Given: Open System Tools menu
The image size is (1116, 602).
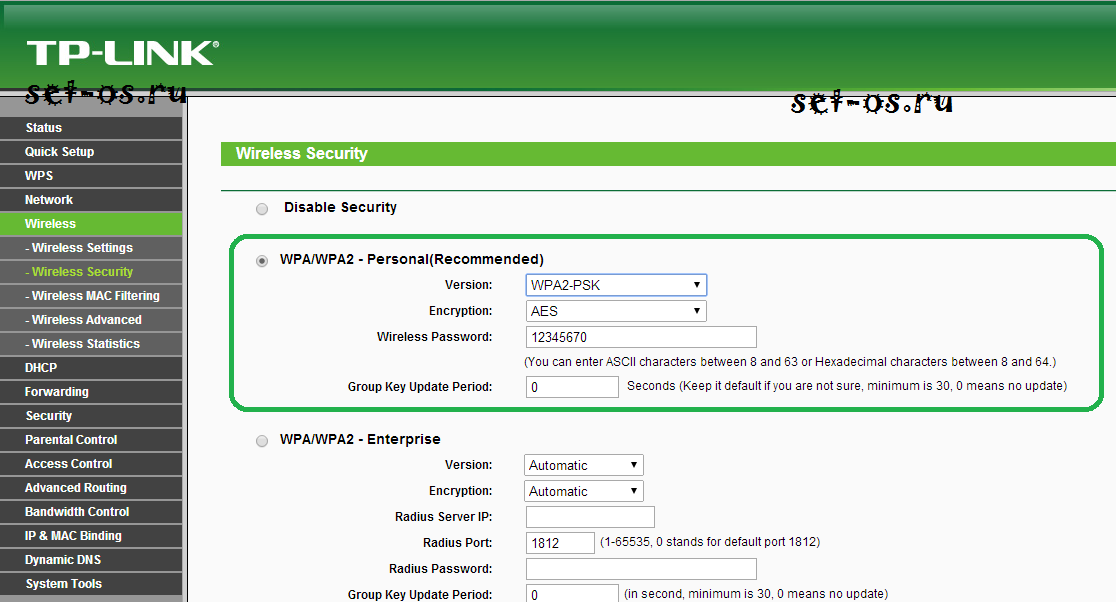Looking at the screenshot, I should (x=91, y=584).
